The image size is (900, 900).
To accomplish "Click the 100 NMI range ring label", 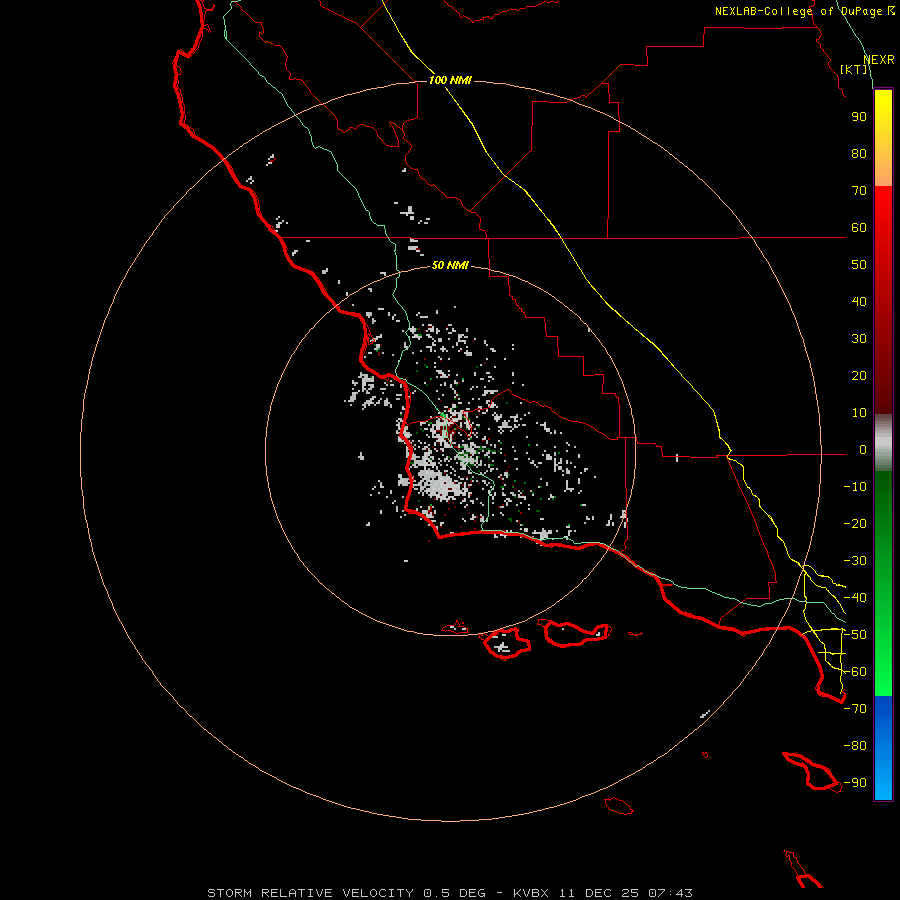I will pyautogui.click(x=450, y=80).
